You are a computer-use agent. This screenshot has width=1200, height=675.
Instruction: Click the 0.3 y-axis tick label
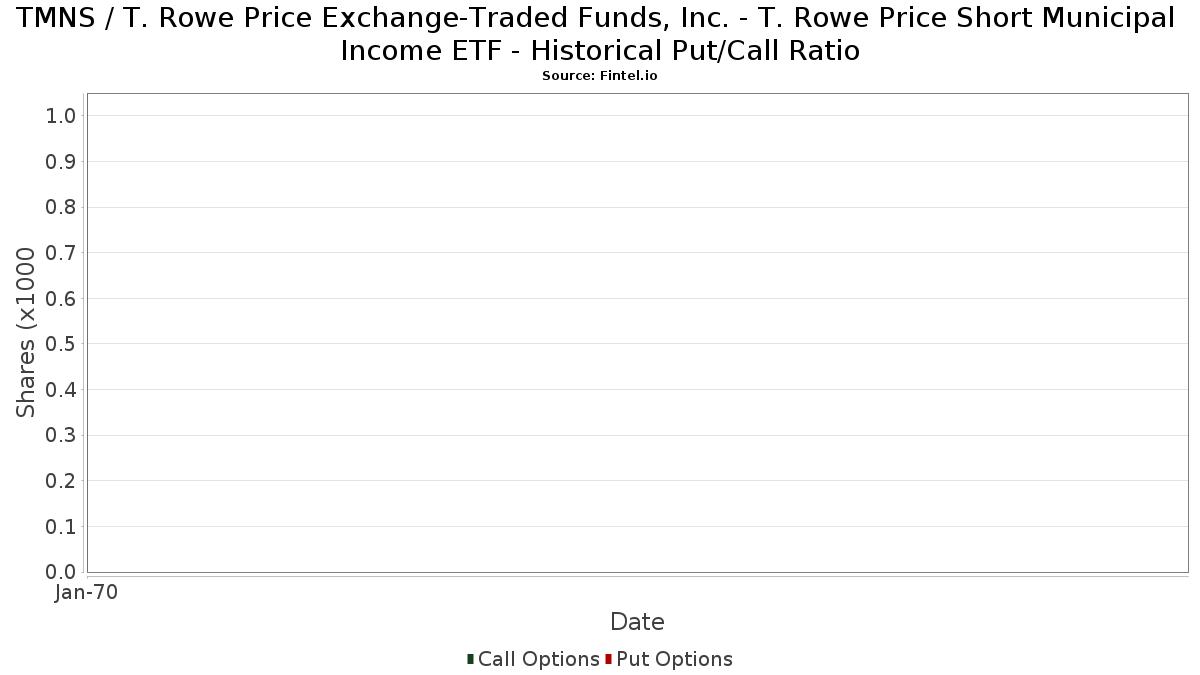click(x=61, y=436)
